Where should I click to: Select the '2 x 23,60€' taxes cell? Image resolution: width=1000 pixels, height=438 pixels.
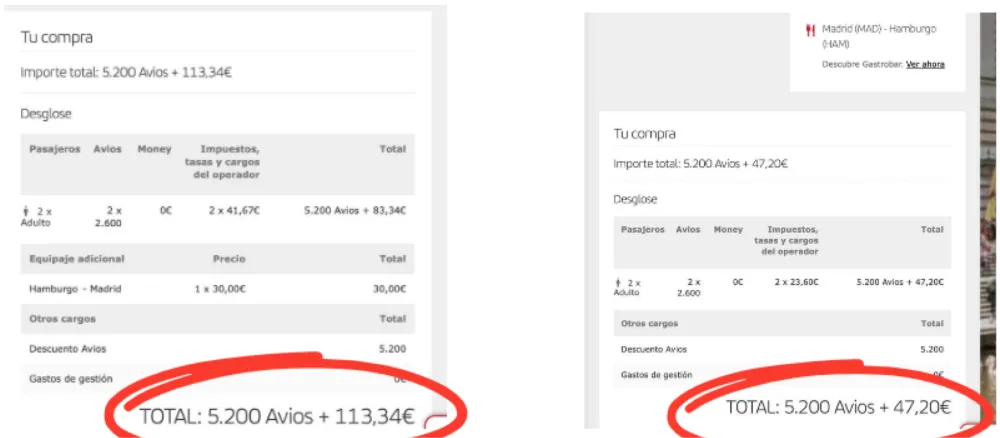click(797, 282)
